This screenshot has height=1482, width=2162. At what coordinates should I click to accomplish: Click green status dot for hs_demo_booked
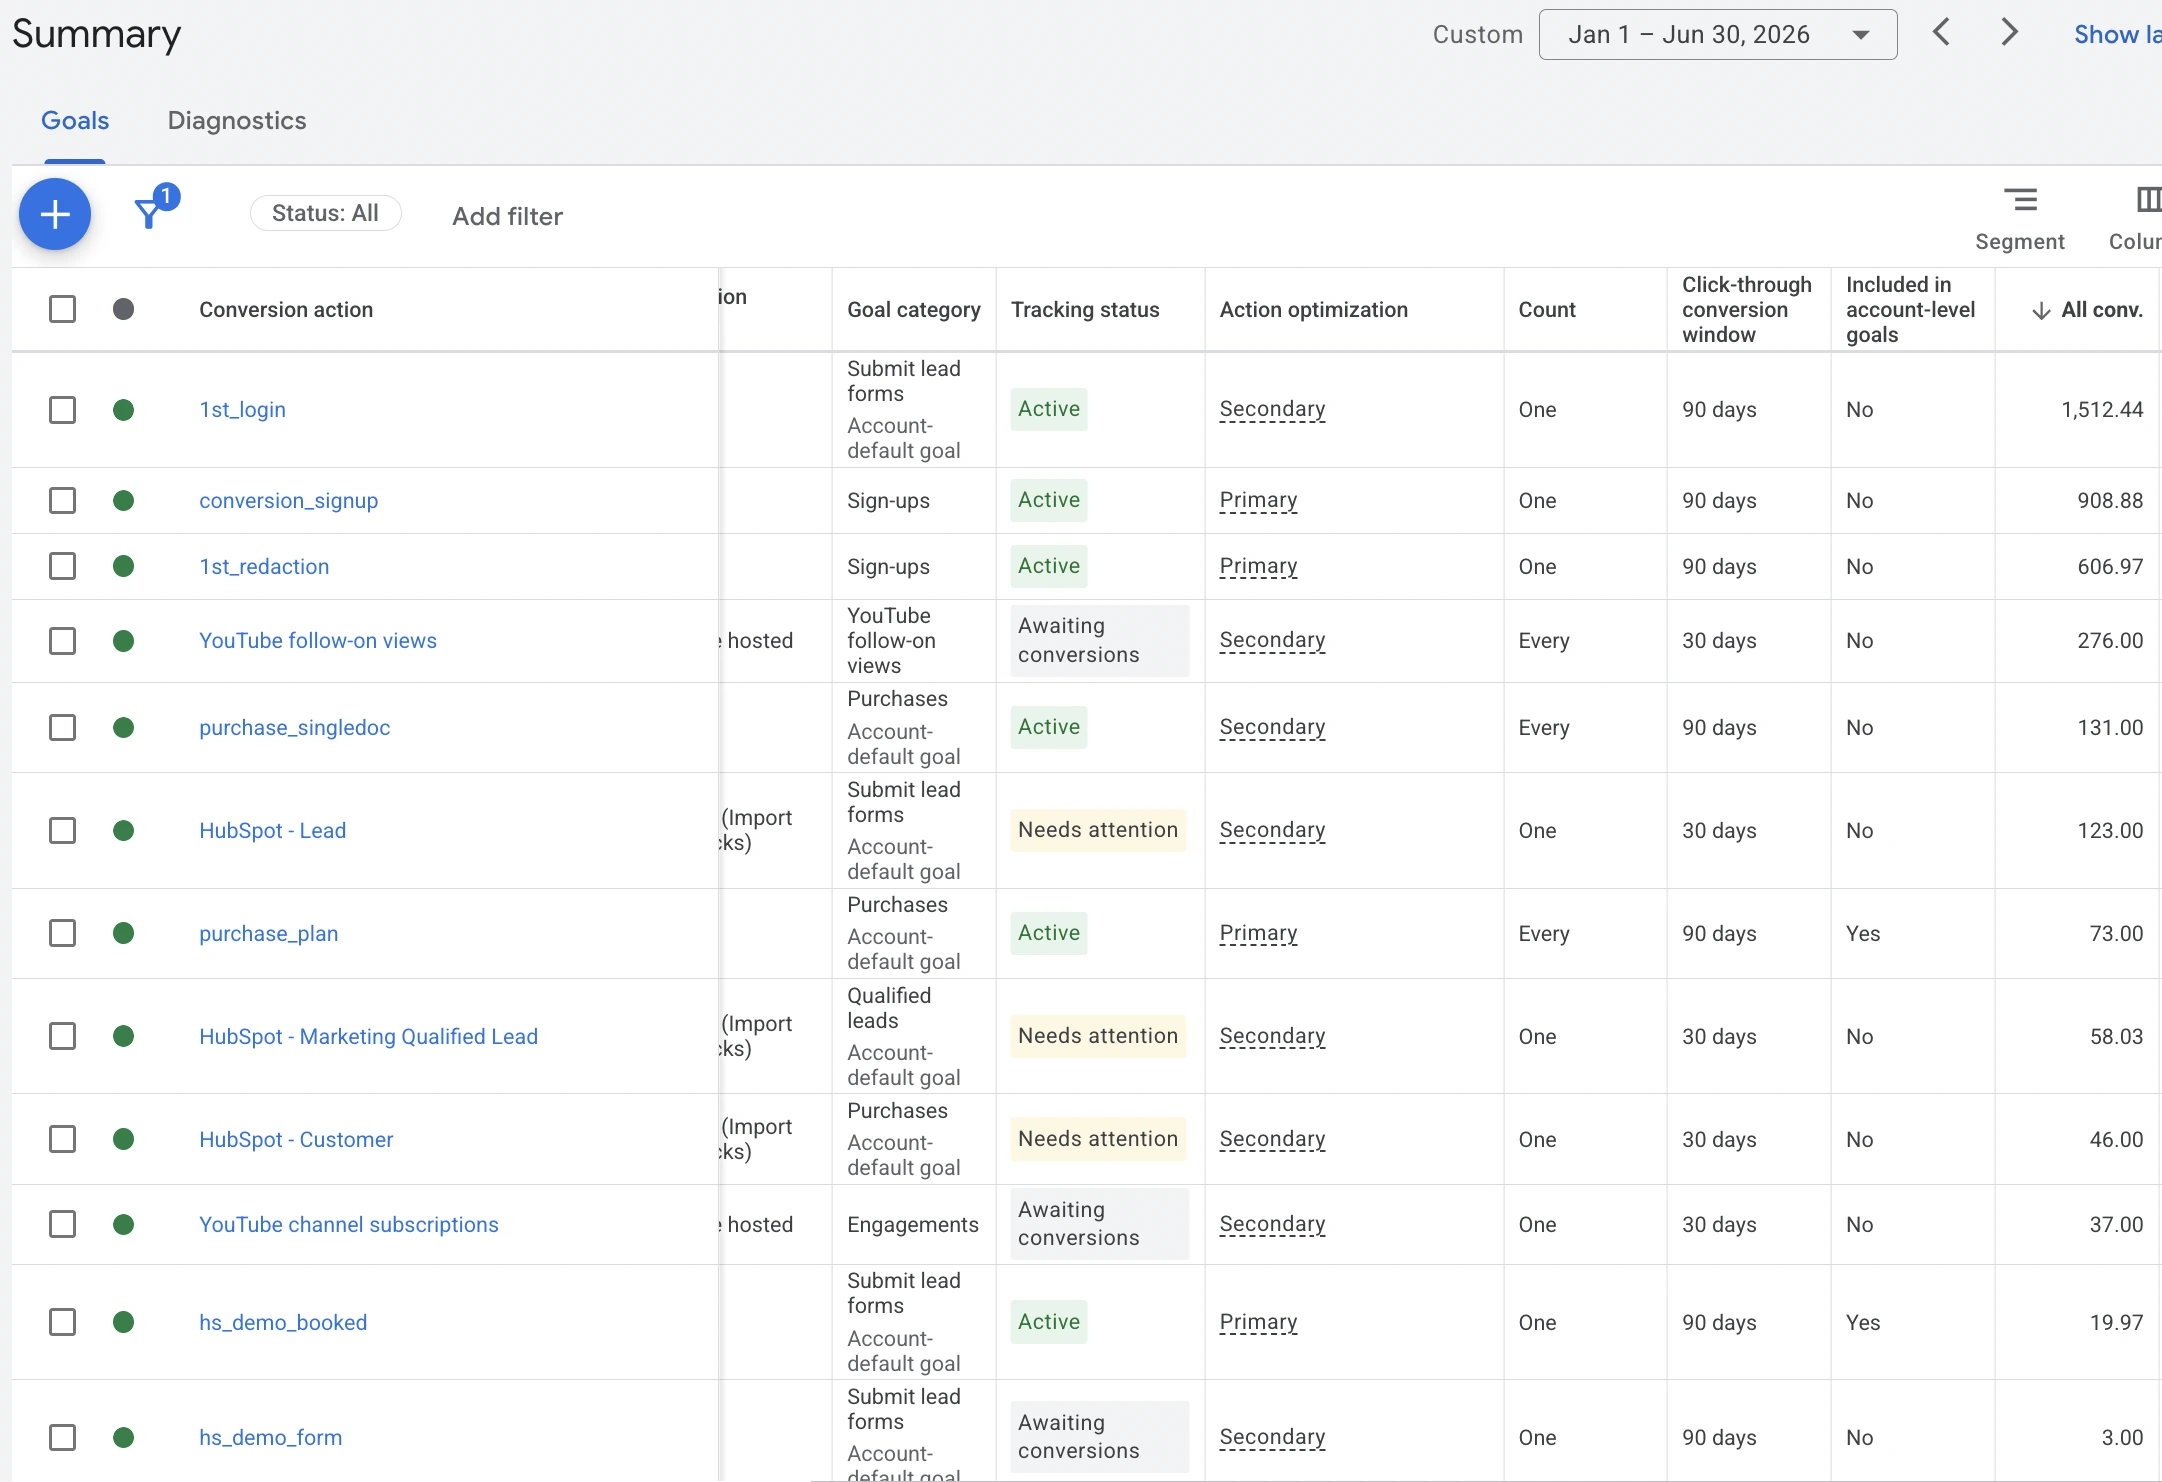(124, 1322)
